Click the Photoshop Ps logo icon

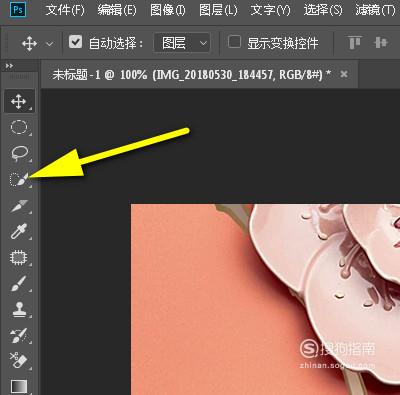coord(18,9)
